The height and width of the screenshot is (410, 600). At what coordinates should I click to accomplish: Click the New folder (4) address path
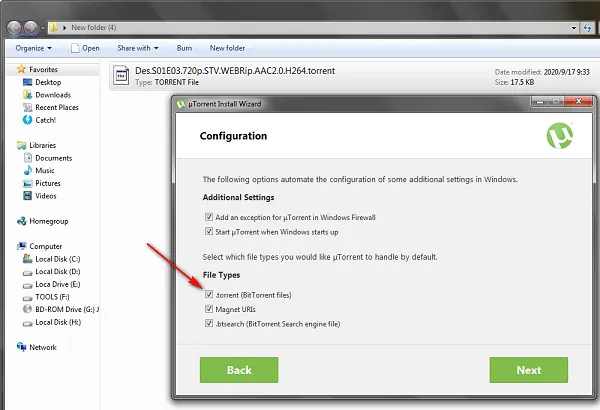point(94,28)
